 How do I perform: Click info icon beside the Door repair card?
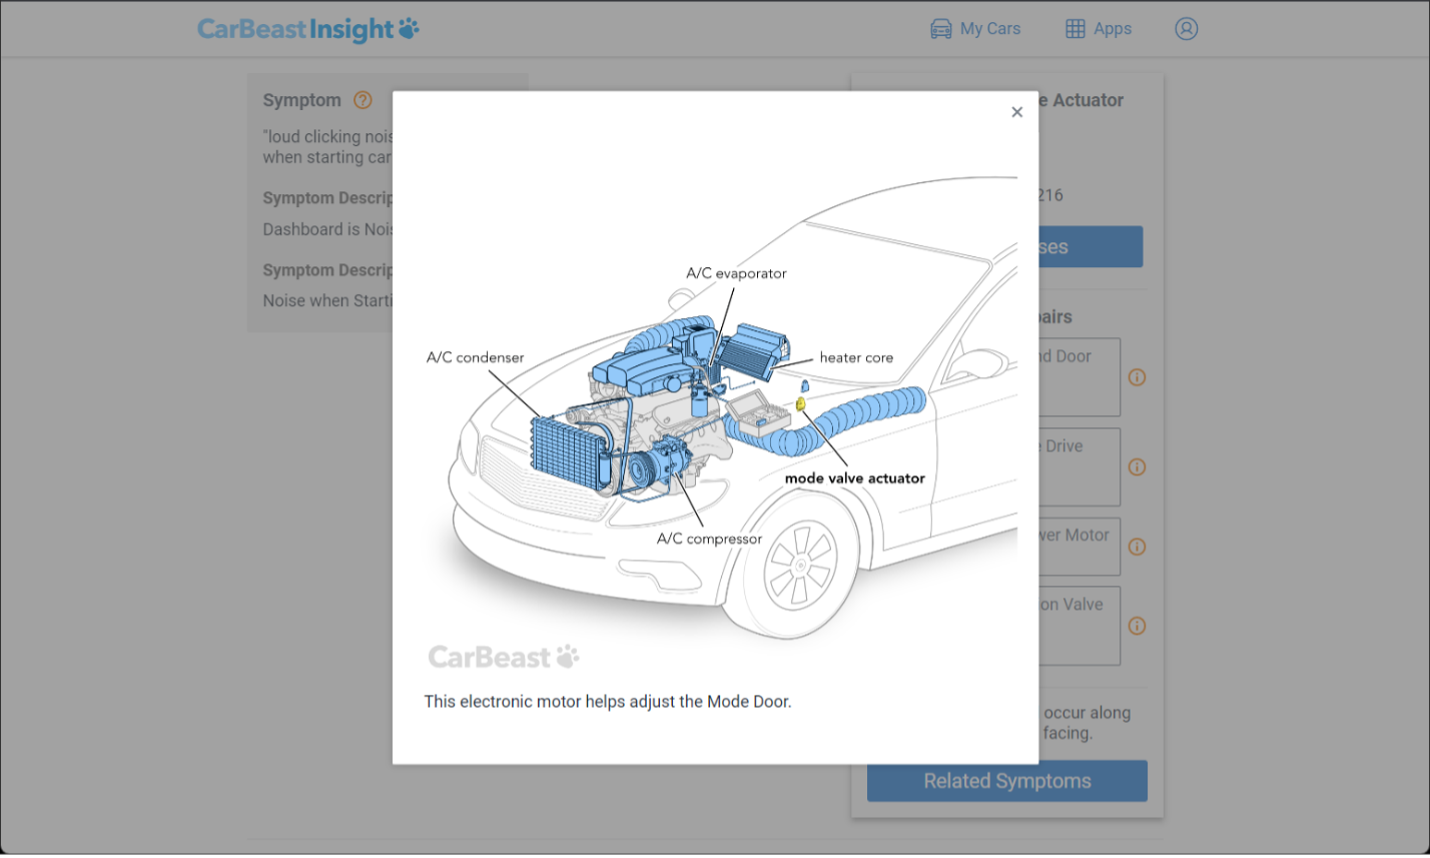click(1137, 377)
